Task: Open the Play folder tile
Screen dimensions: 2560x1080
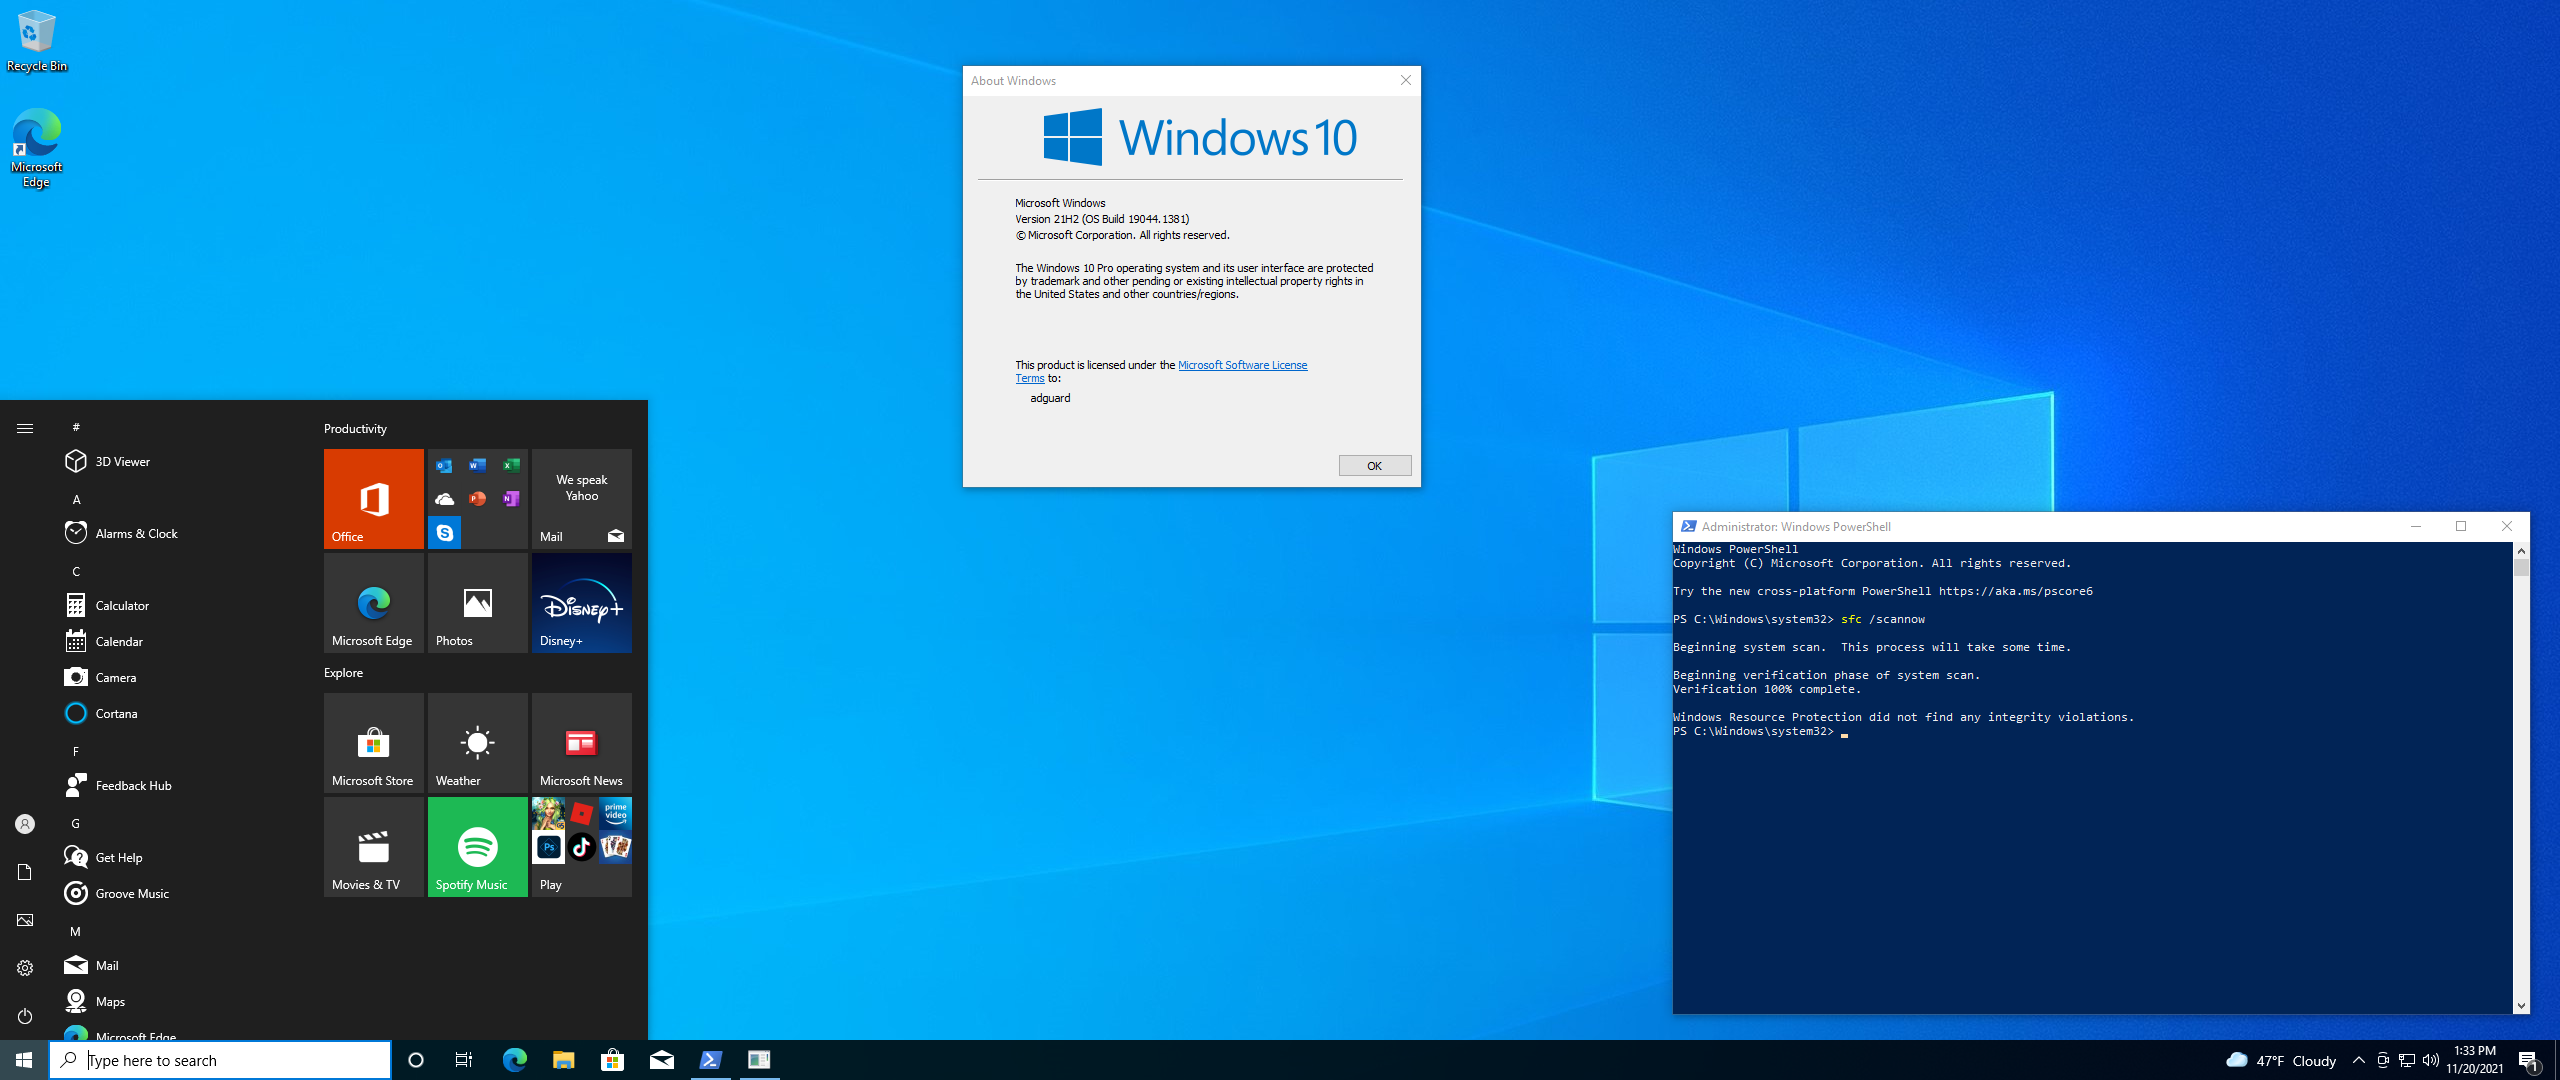Action: tap(582, 847)
